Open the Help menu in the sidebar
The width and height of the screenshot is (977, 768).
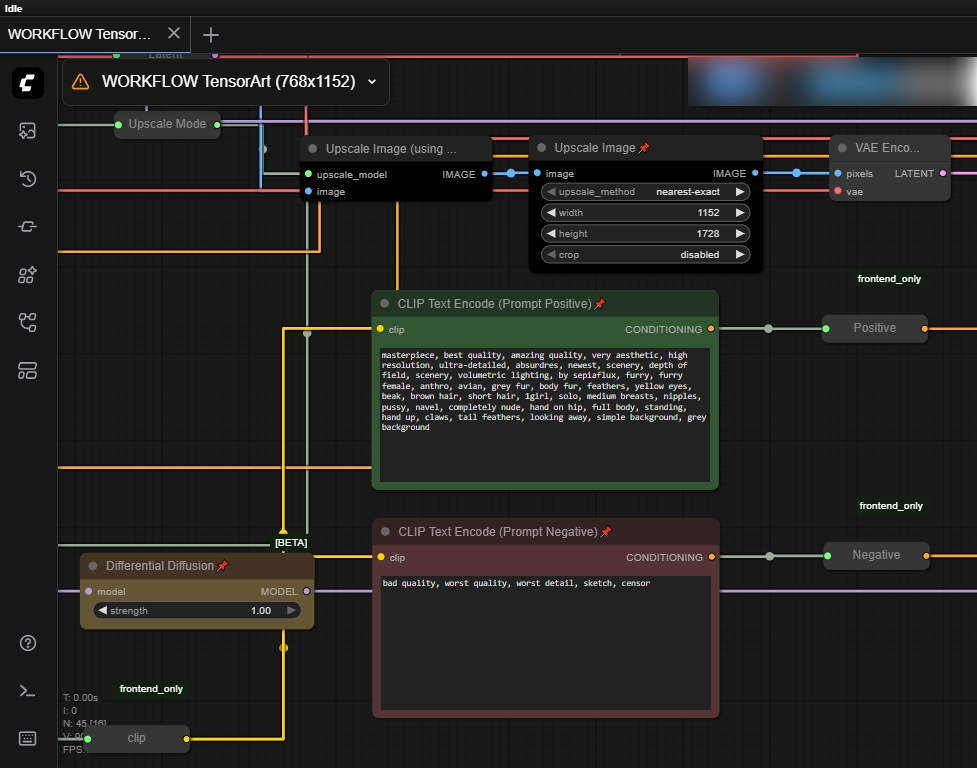(x=27, y=643)
